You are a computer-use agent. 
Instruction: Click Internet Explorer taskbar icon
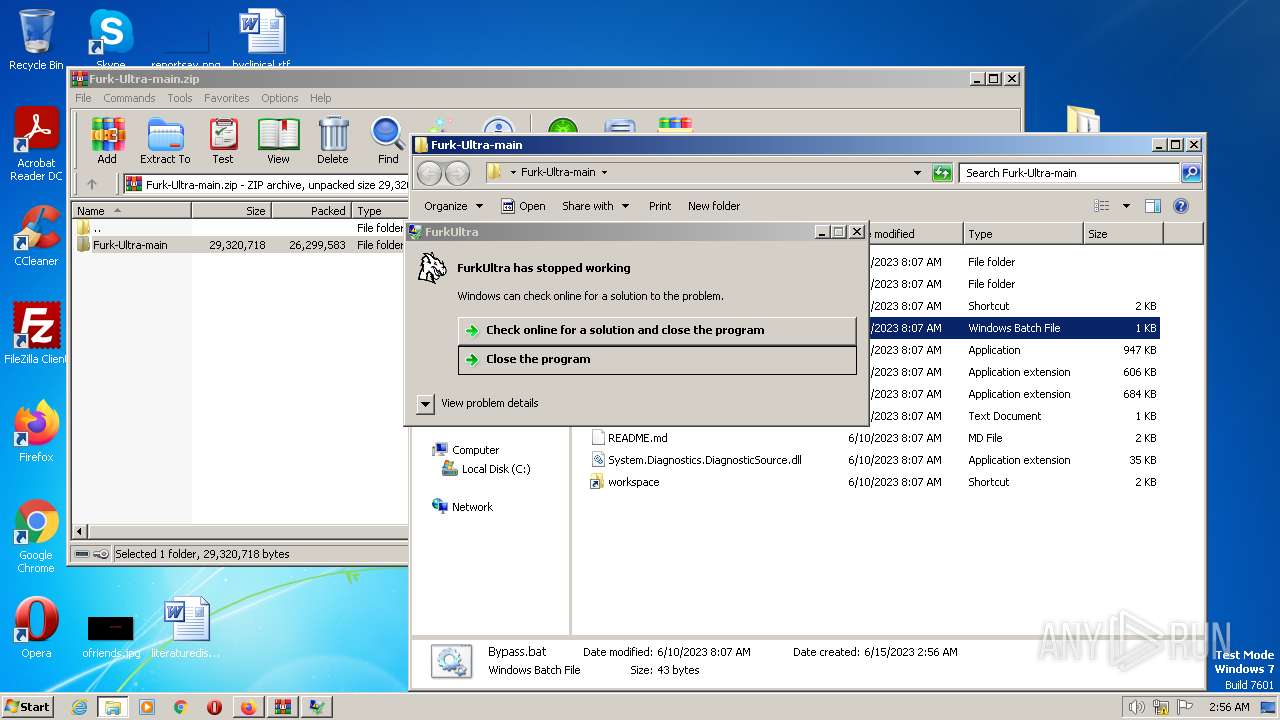79,707
